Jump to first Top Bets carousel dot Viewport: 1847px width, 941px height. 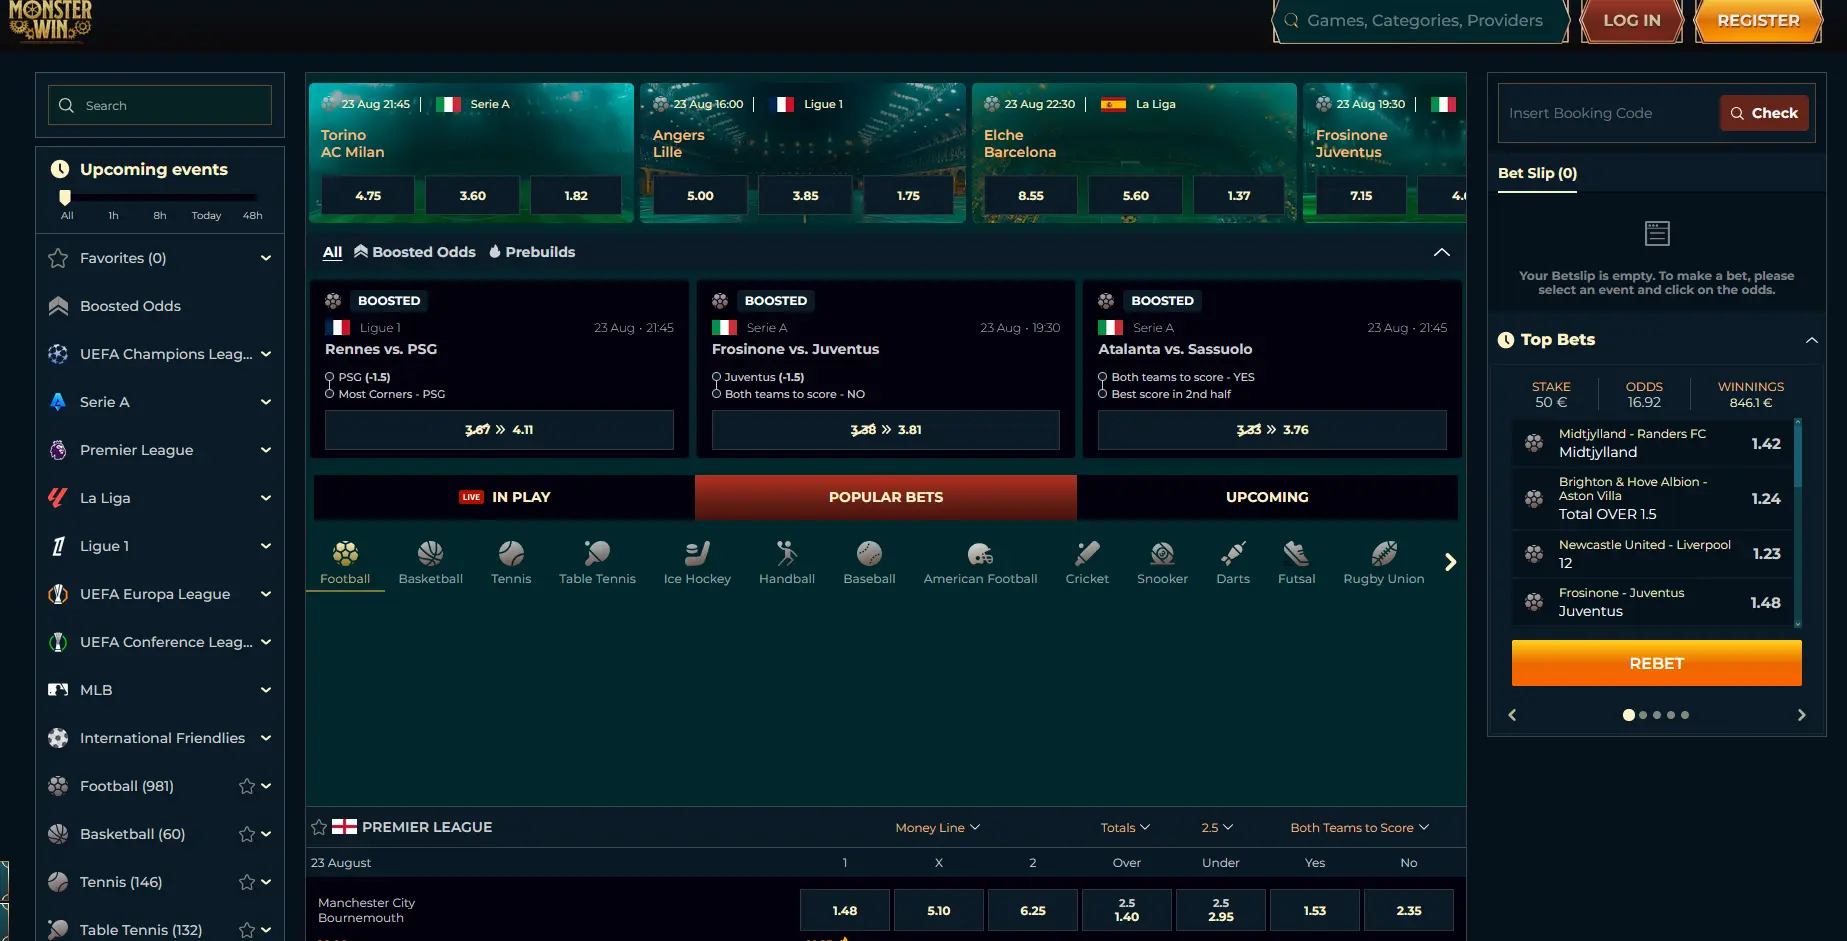click(x=1628, y=715)
